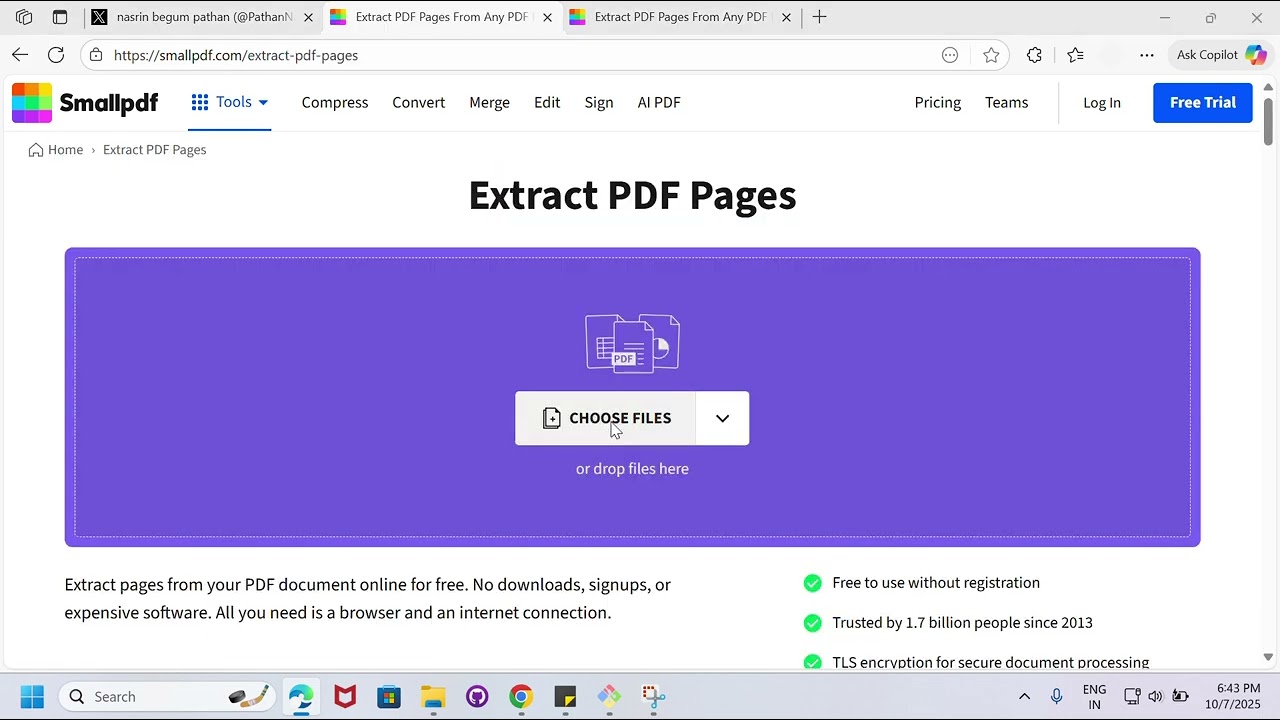Image resolution: width=1280 pixels, height=720 pixels.
Task: Click the microphone tray icon
Action: (1056, 696)
